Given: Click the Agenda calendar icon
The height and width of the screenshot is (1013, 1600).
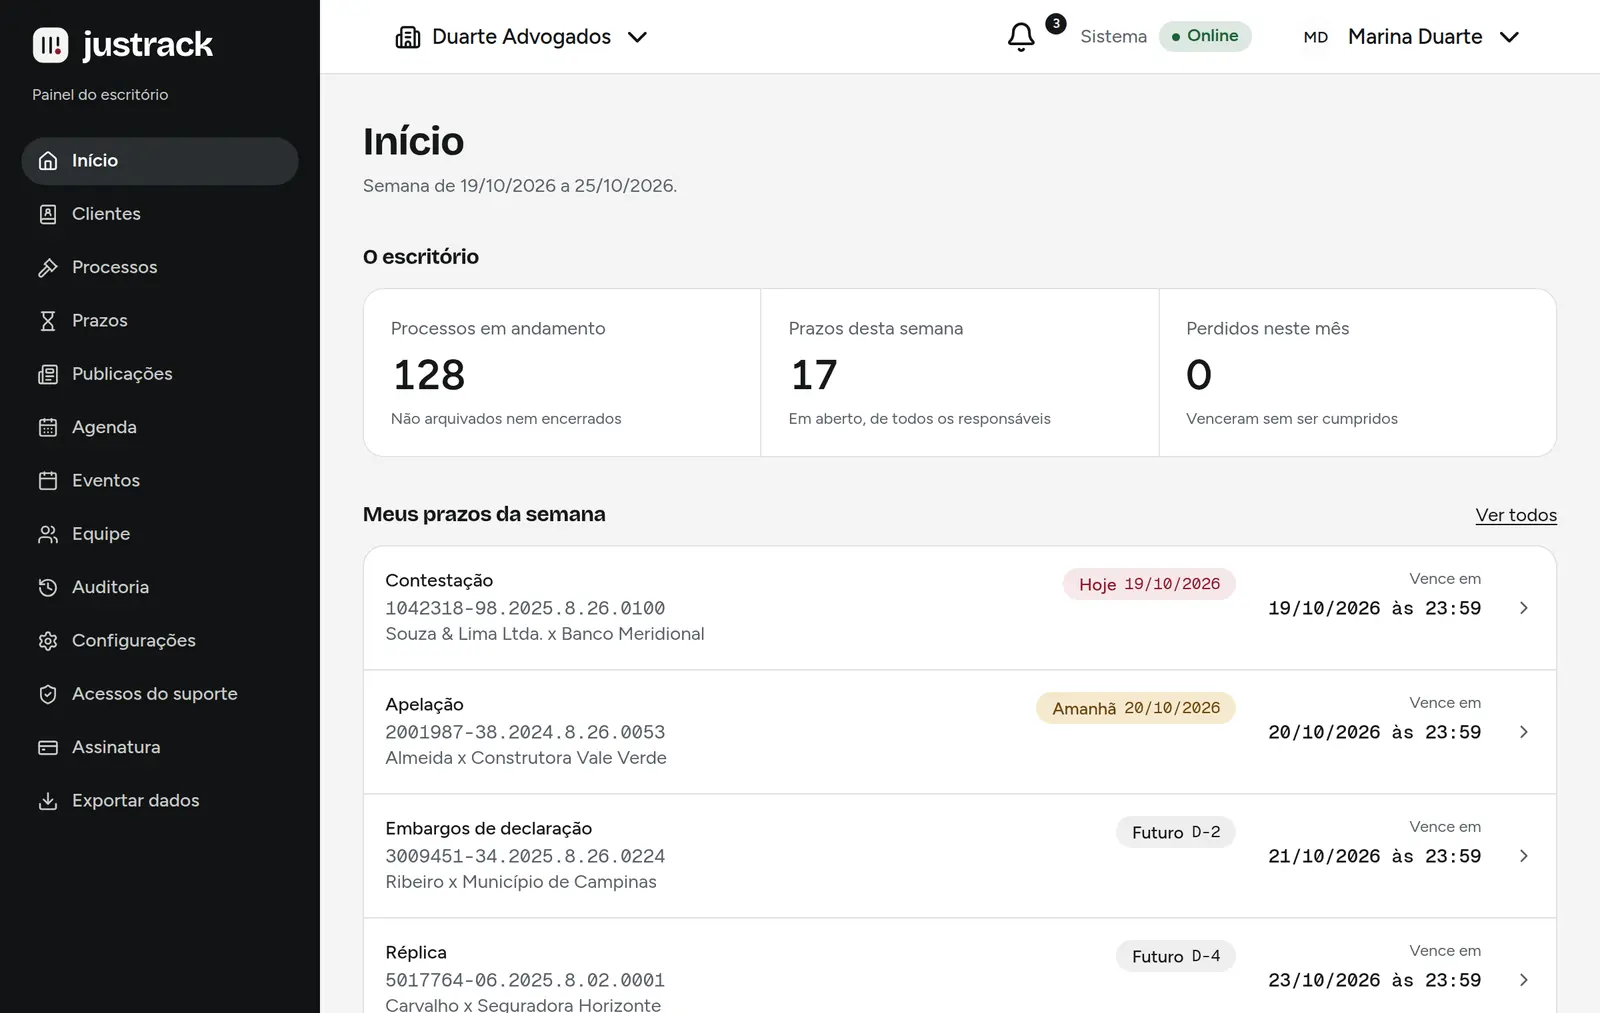Looking at the screenshot, I should tap(48, 427).
